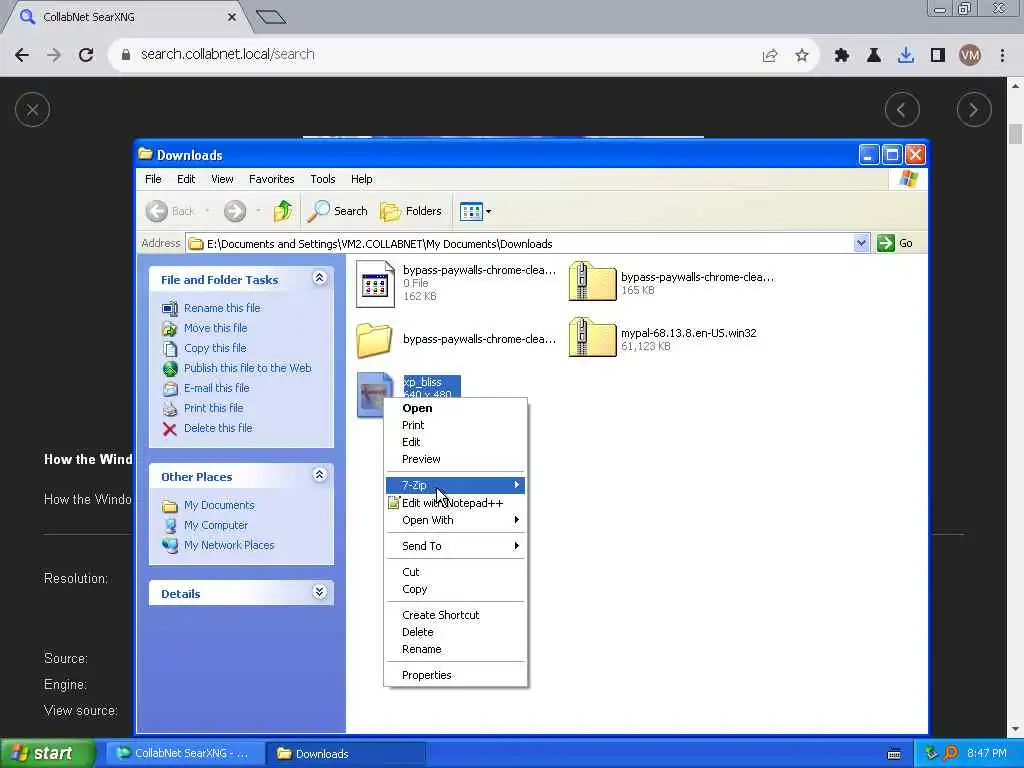Collapse the File and Folder Tasks panel
The height and width of the screenshot is (768, 1024).
[319, 278]
